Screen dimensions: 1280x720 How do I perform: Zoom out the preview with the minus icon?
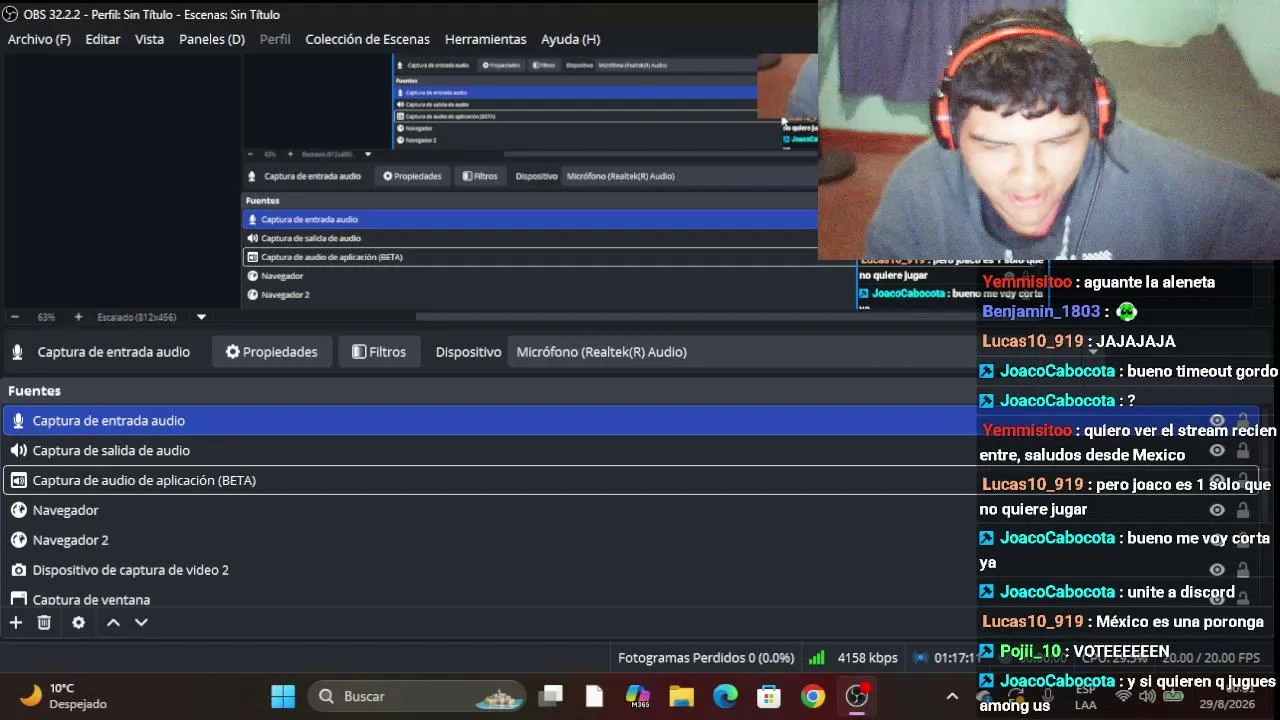tap(15, 317)
